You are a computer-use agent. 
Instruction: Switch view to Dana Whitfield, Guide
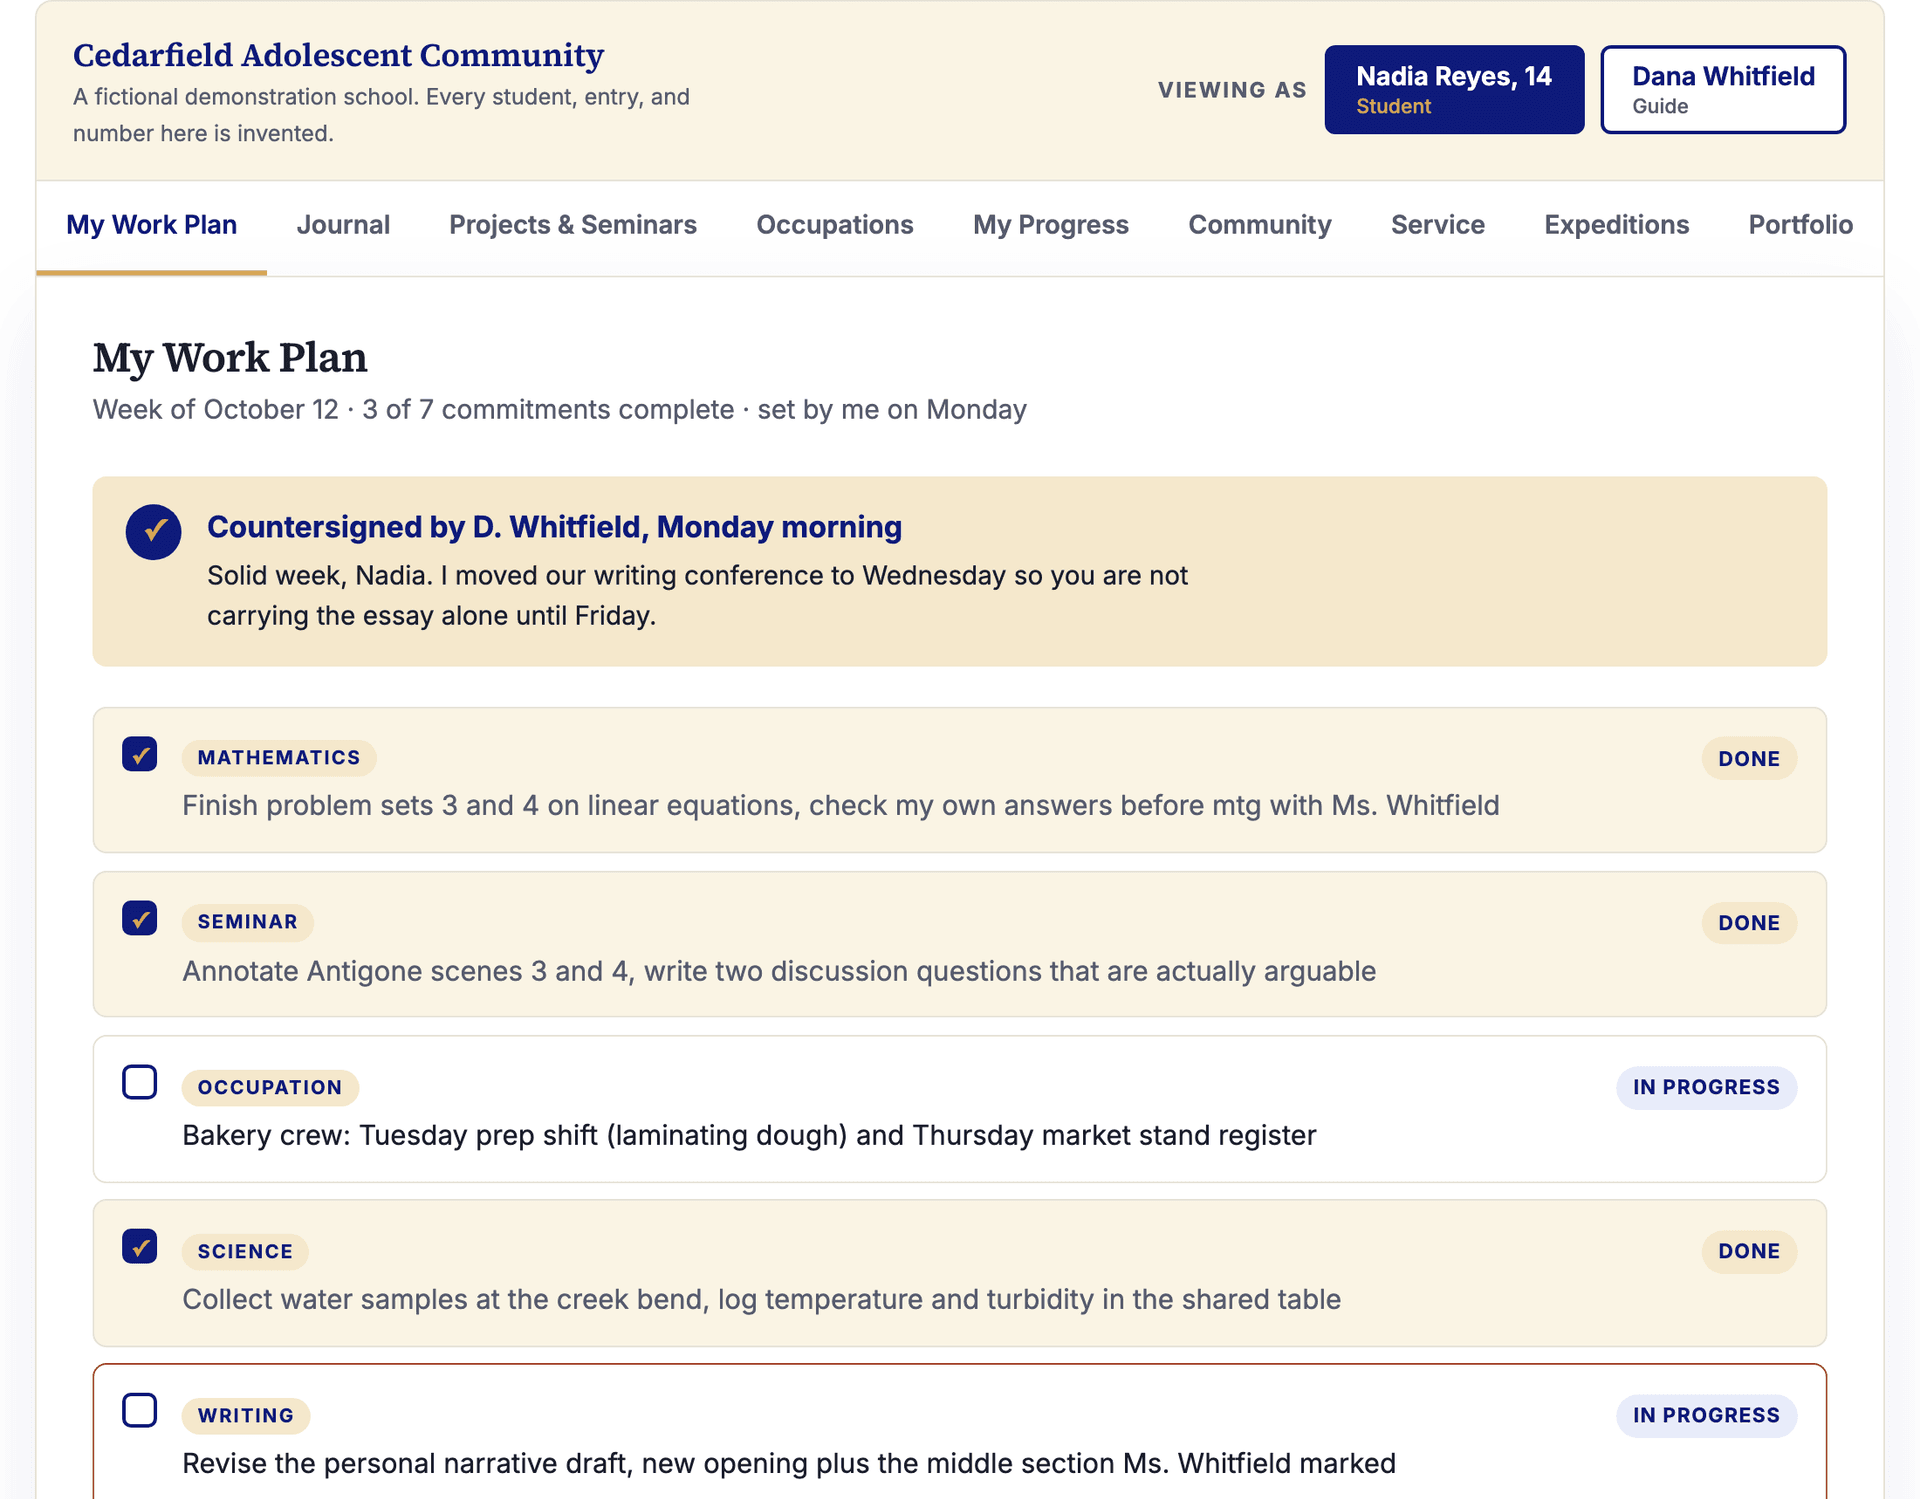point(1723,90)
